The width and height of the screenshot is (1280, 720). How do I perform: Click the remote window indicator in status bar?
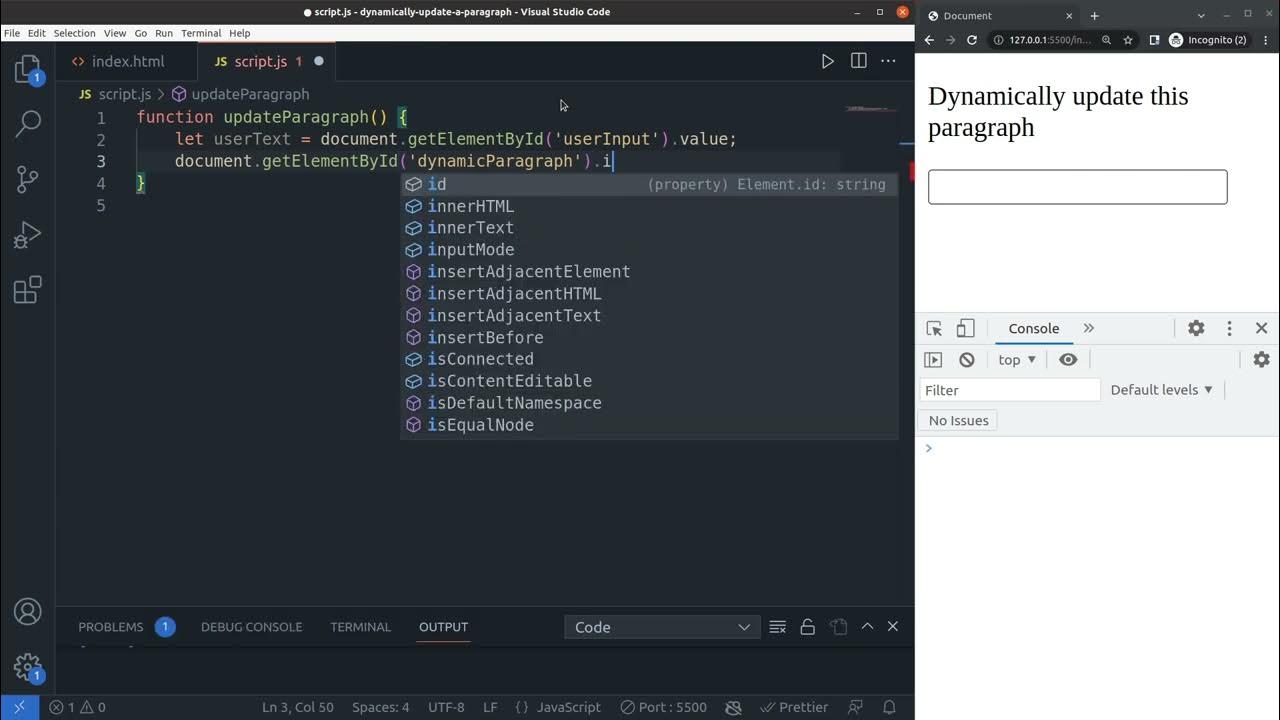coord(19,707)
